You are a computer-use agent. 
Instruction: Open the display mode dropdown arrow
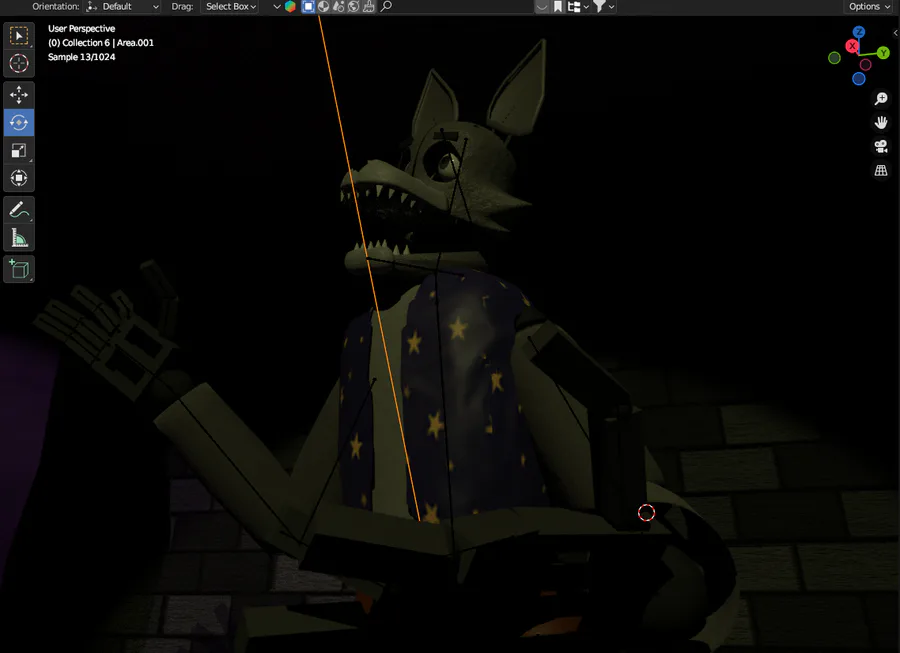[586, 7]
